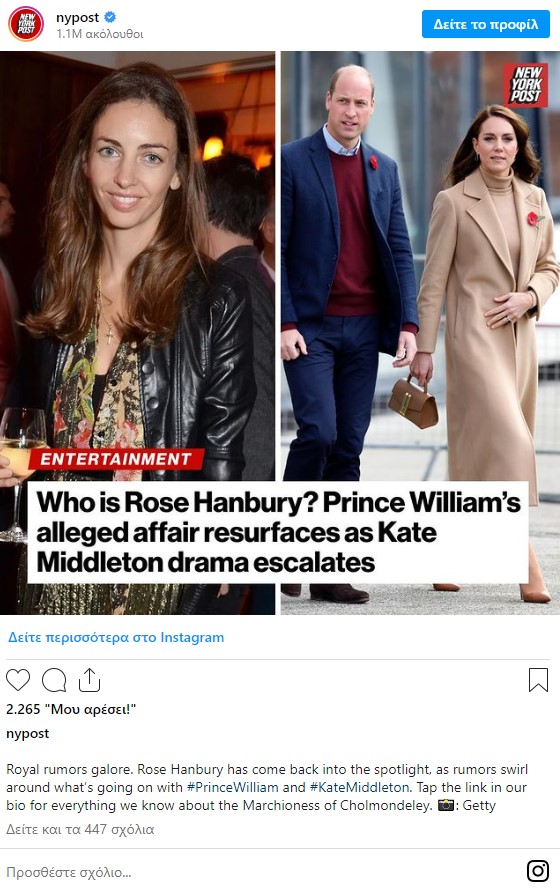Open the #KateMiddleton hashtag
This screenshot has width=560, height=892.
click(359, 787)
